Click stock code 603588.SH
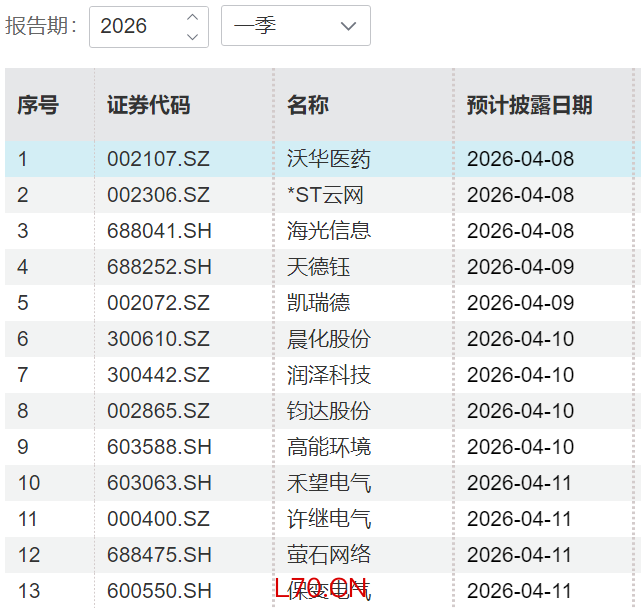The height and width of the screenshot is (608, 641). (159, 447)
